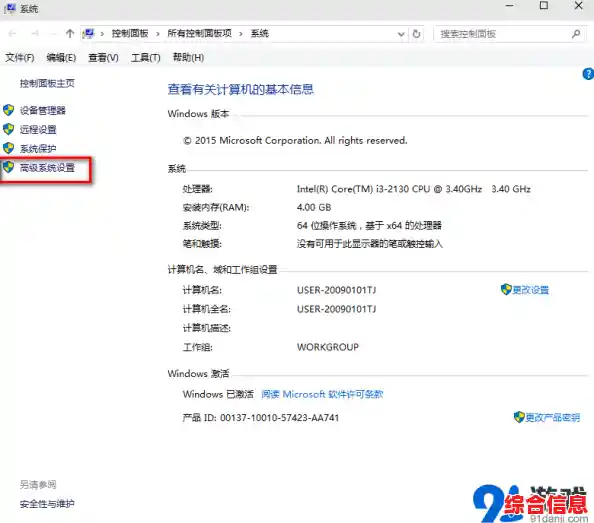Image resolution: width=594 pixels, height=523 pixels.
Task: Select product ID 00137-10010-57423-AA741 text
Action: pos(279,418)
